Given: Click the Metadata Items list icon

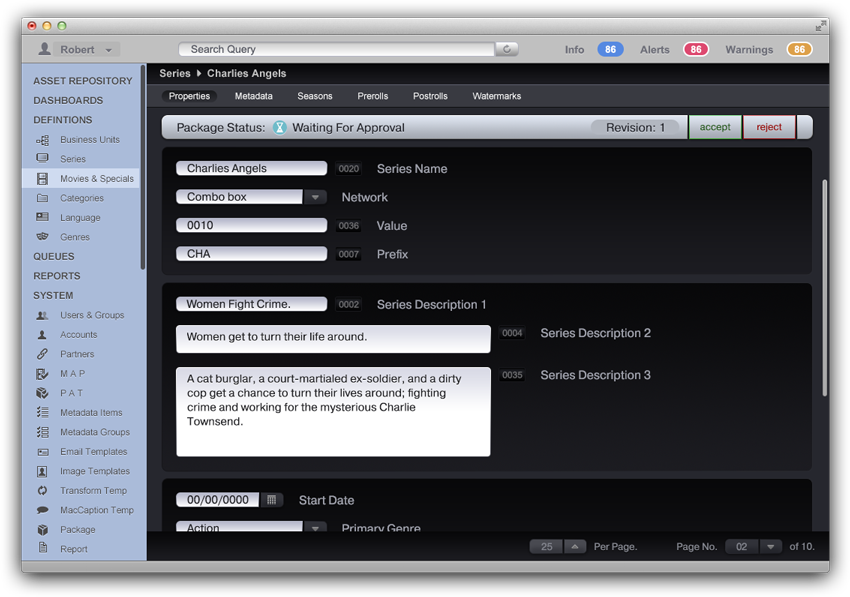Looking at the screenshot, I should (42, 412).
